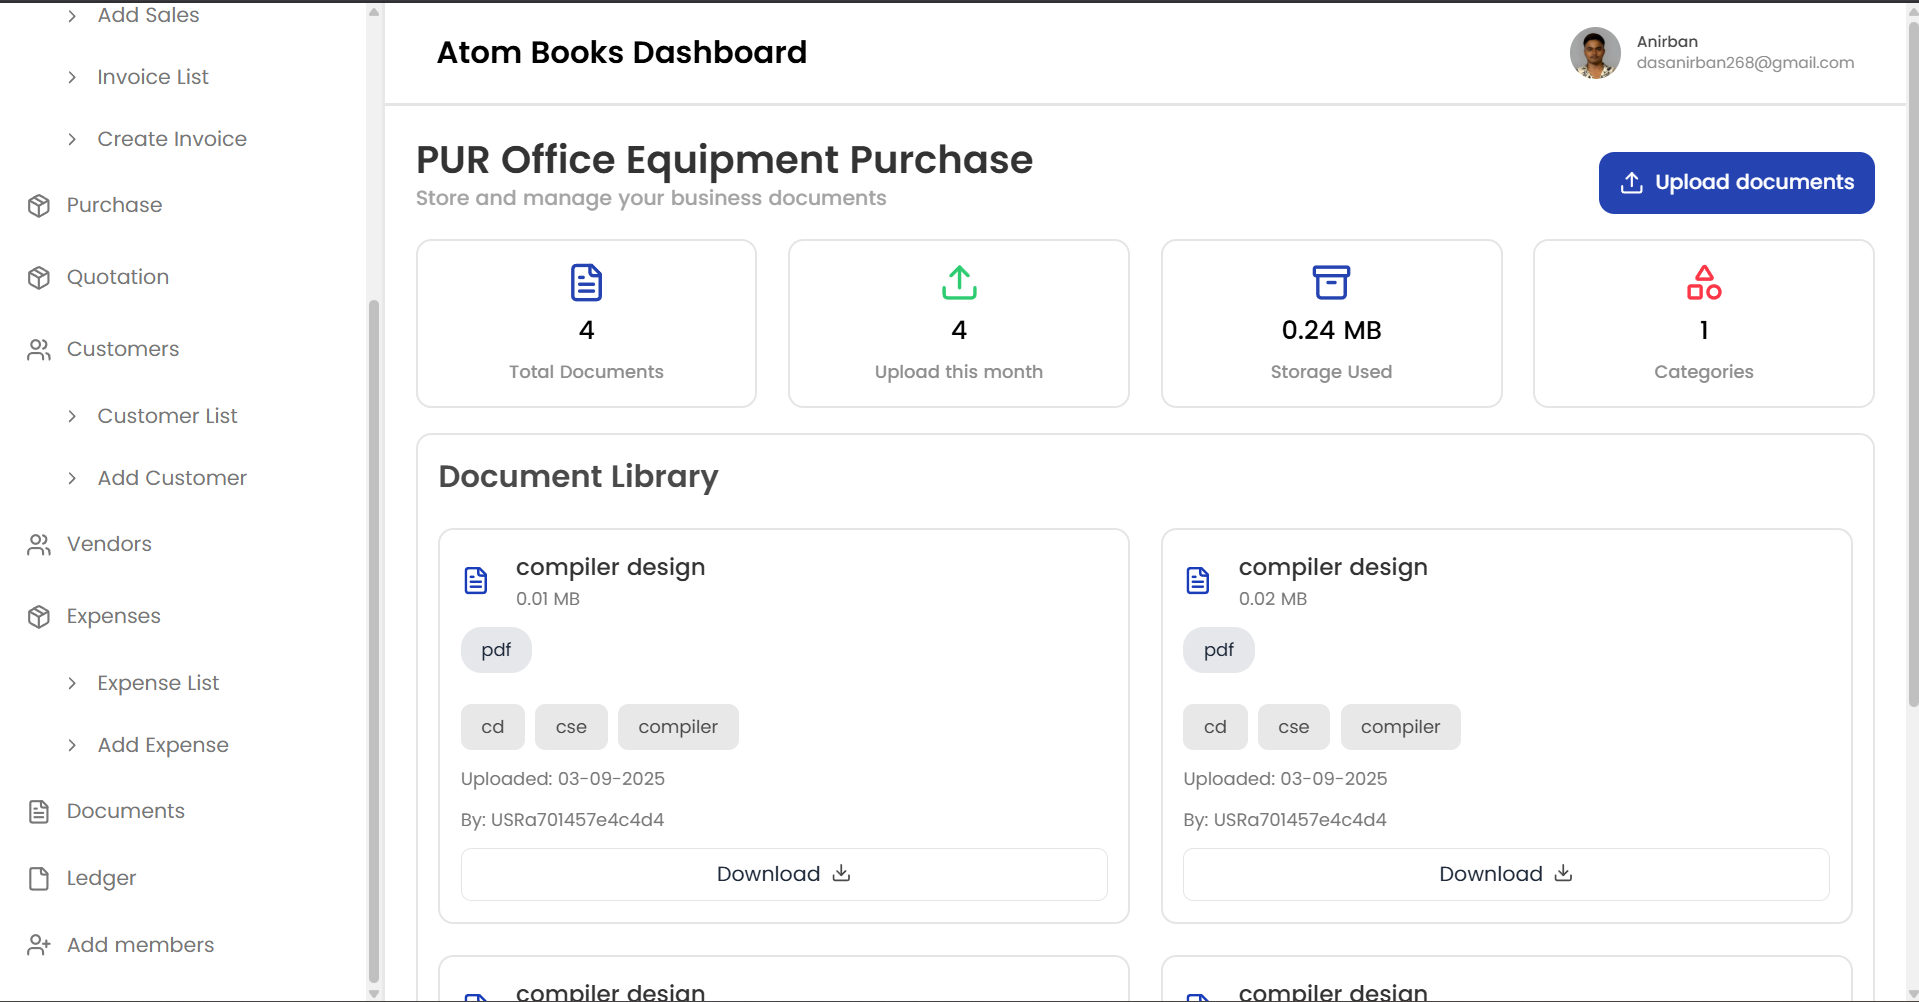Expand the Add Expense chevron
Image resolution: width=1919 pixels, height=1002 pixels.
[x=72, y=746]
